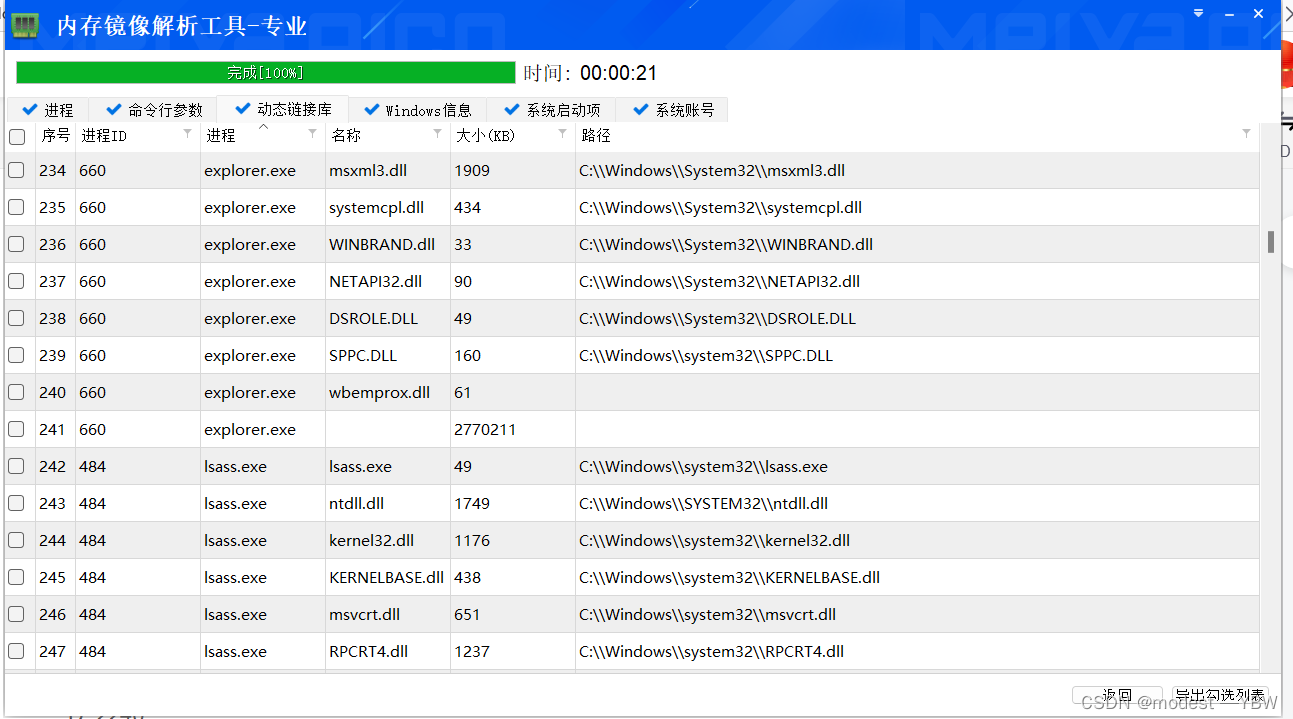Switch to the Windows信息 tab
1293x719 pixels.
(x=419, y=110)
